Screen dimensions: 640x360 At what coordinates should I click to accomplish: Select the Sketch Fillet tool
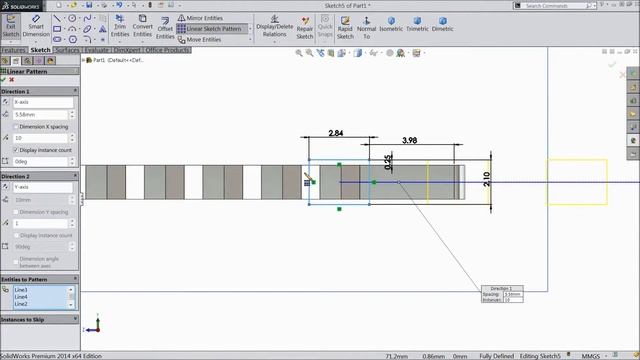pyautogui.click(x=87, y=40)
